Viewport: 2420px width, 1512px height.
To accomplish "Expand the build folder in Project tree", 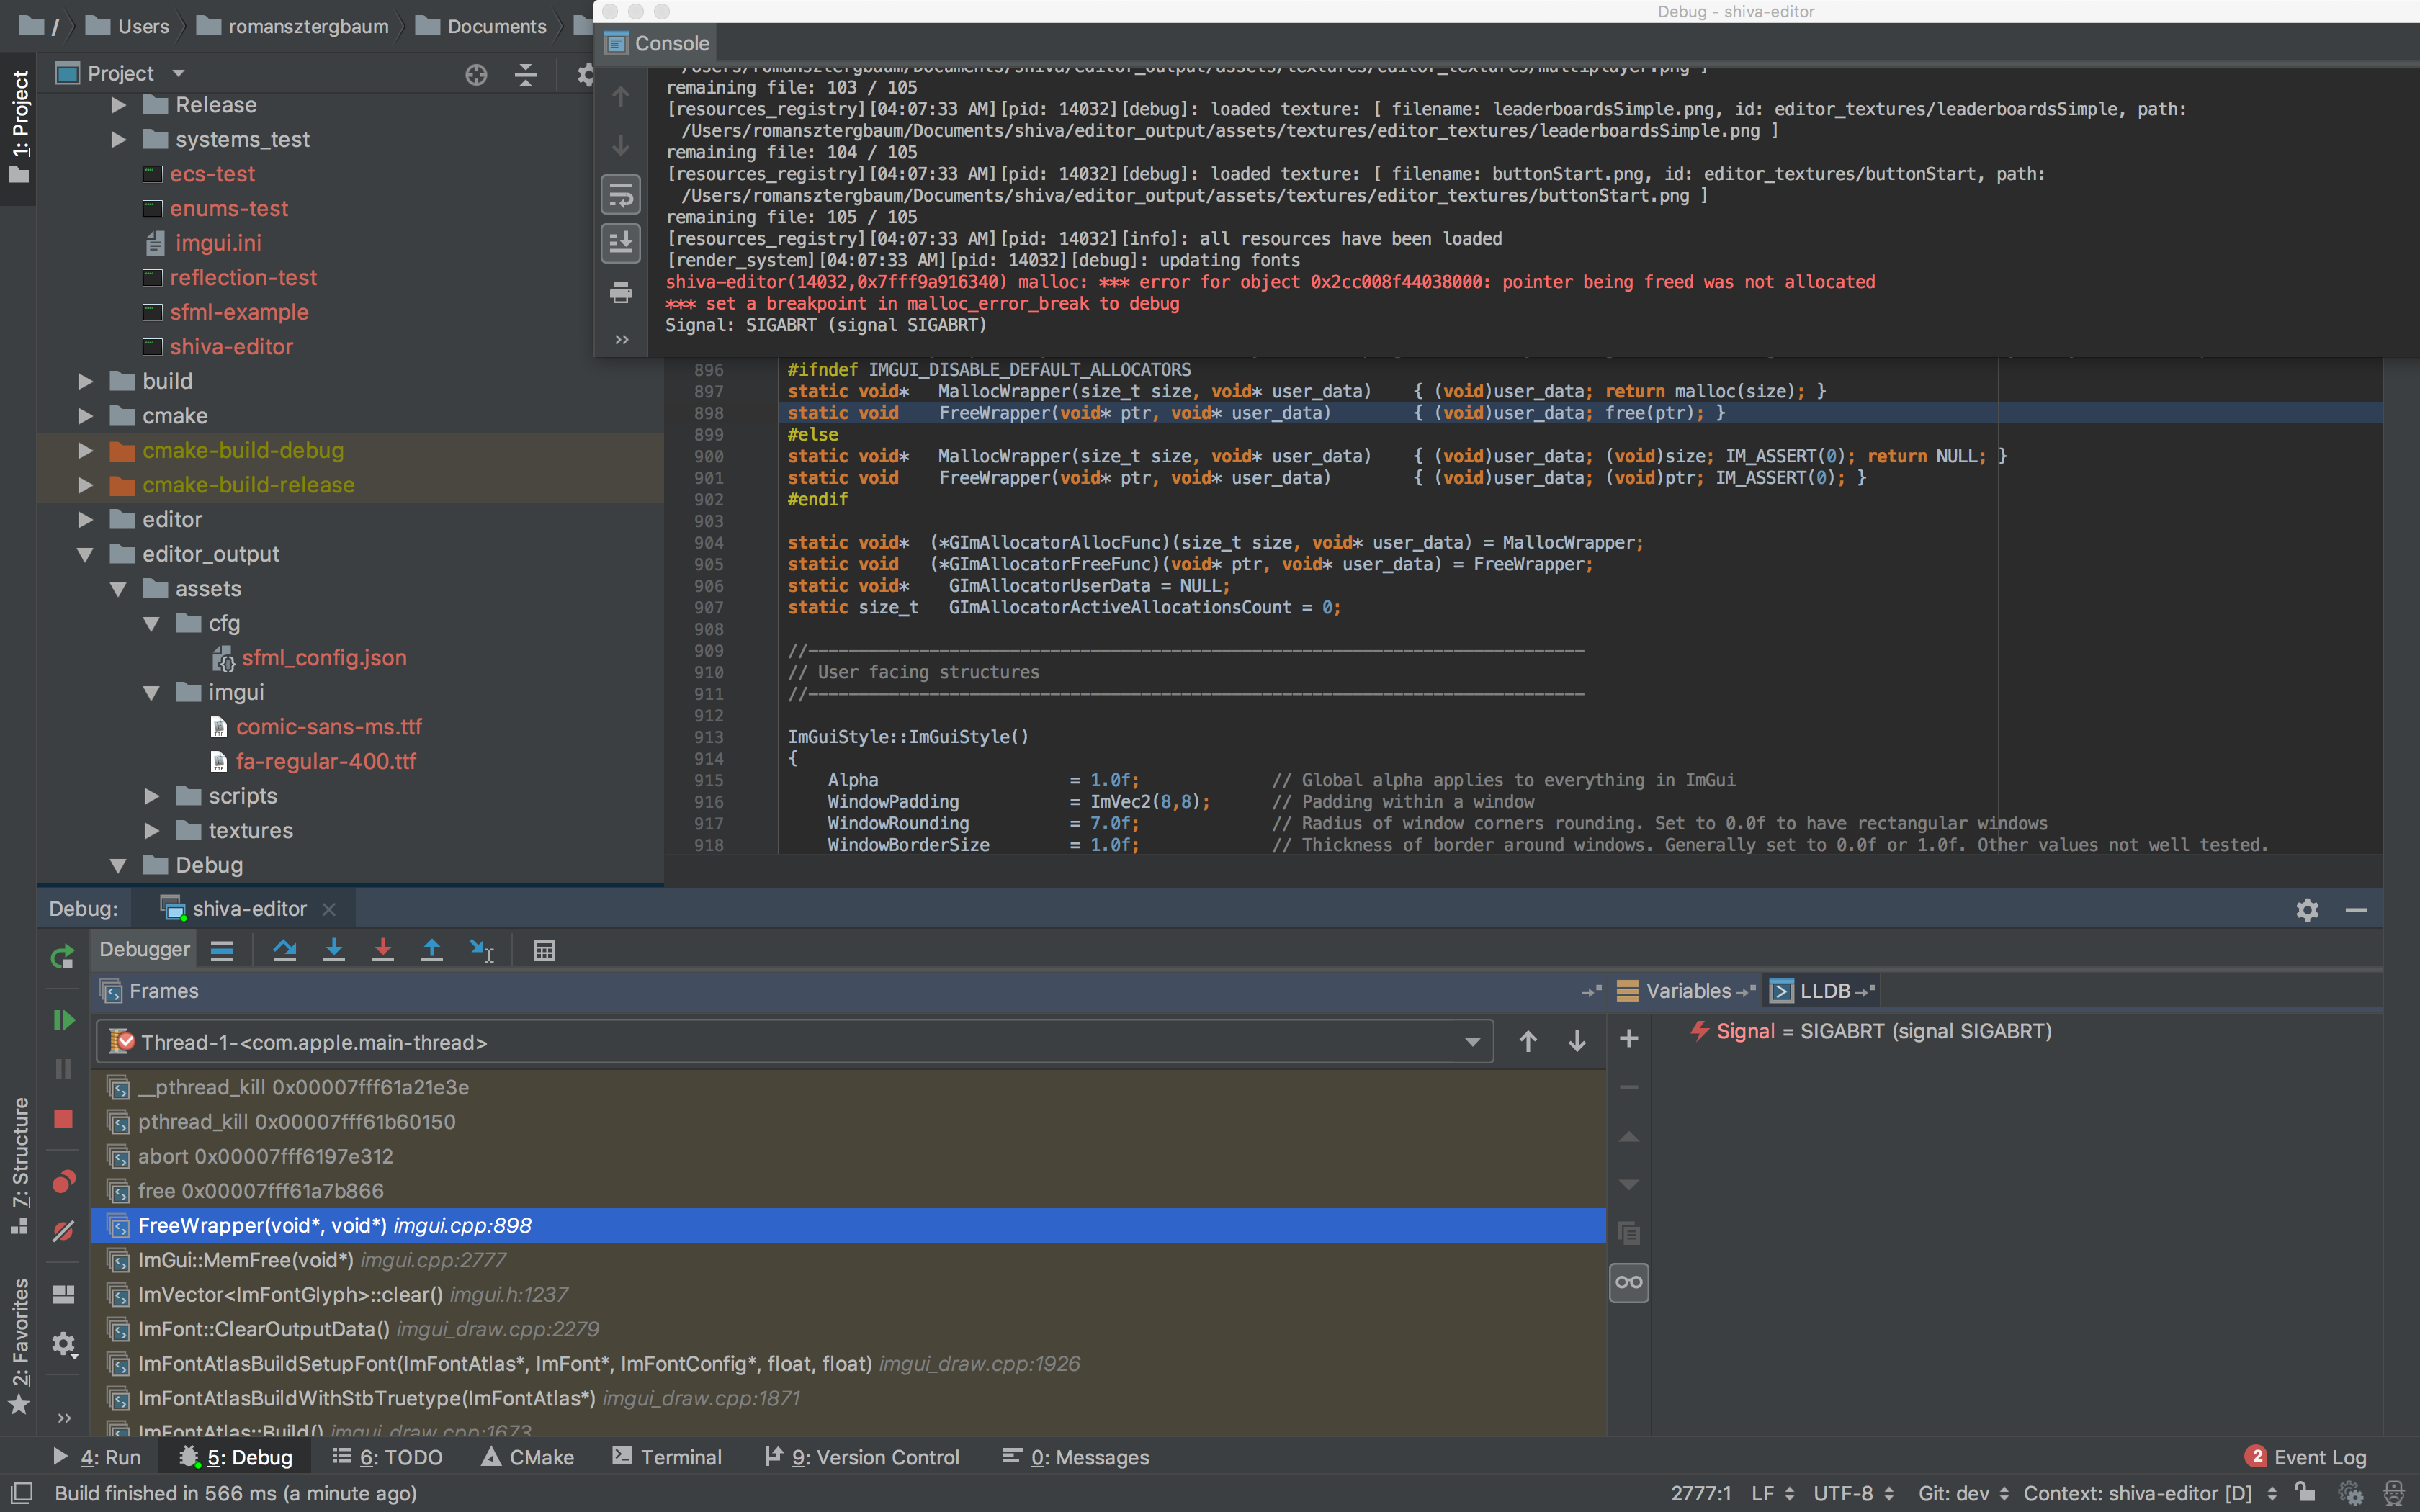I will click(x=85, y=381).
